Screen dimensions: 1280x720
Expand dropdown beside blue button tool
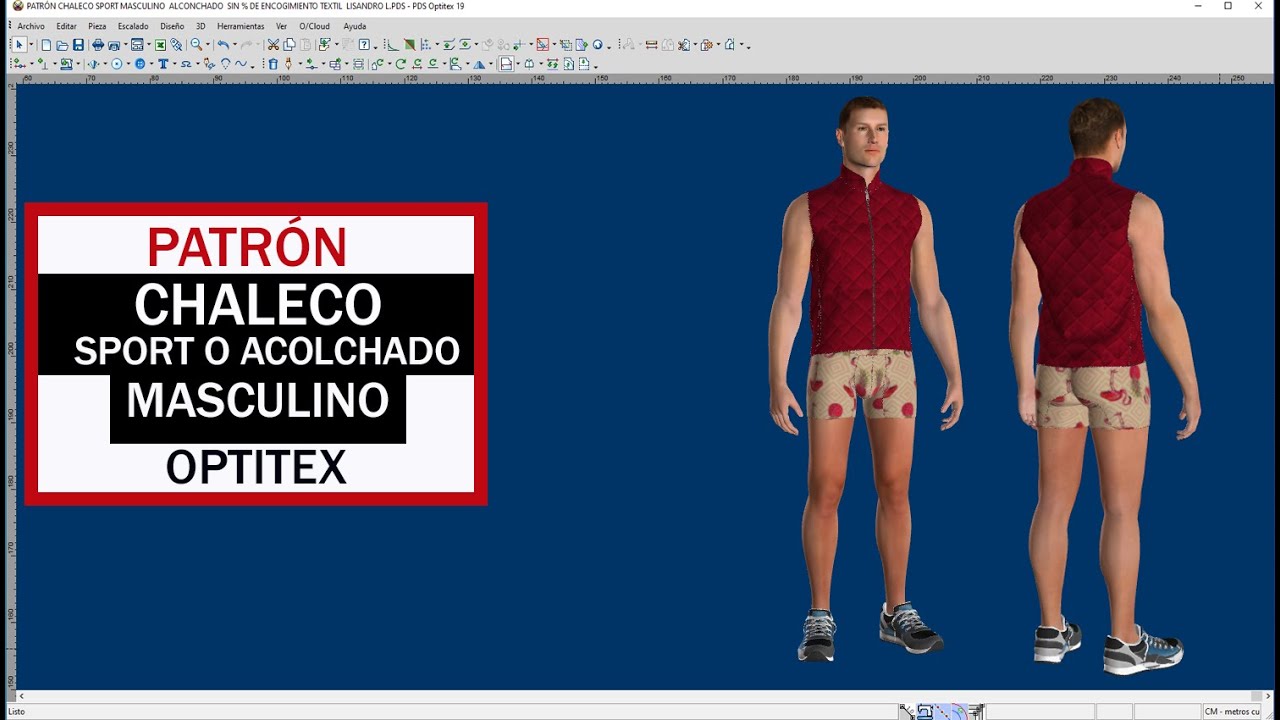pyautogui.click(x=151, y=64)
